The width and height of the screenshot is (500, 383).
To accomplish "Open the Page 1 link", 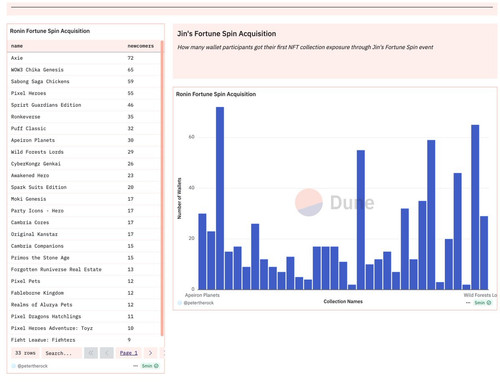I will point(129,353).
